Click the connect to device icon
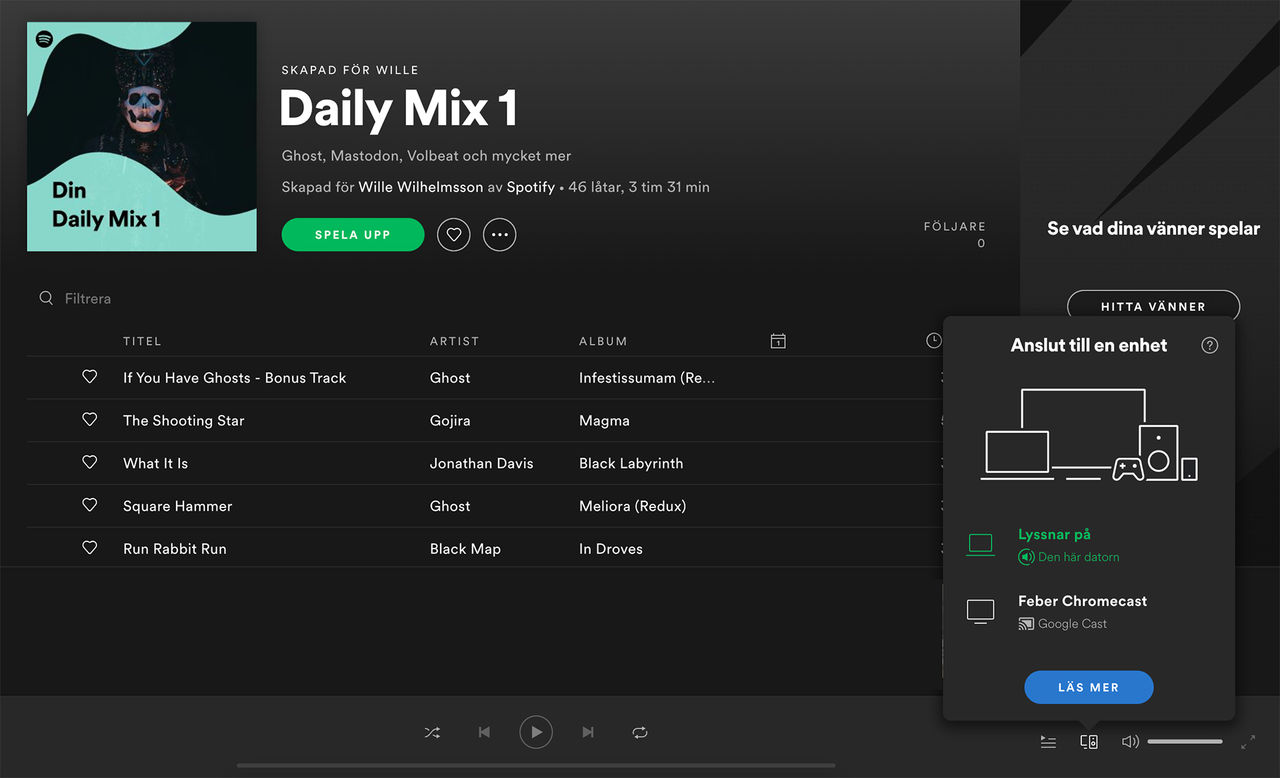The height and width of the screenshot is (778, 1280). tap(1089, 742)
